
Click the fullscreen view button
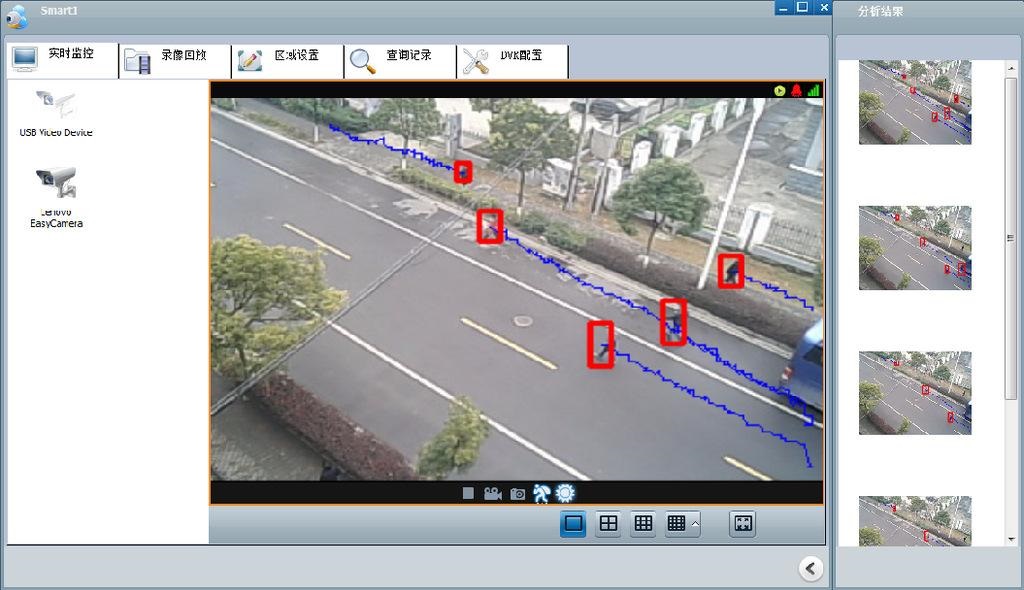click(x=742, y=523)
